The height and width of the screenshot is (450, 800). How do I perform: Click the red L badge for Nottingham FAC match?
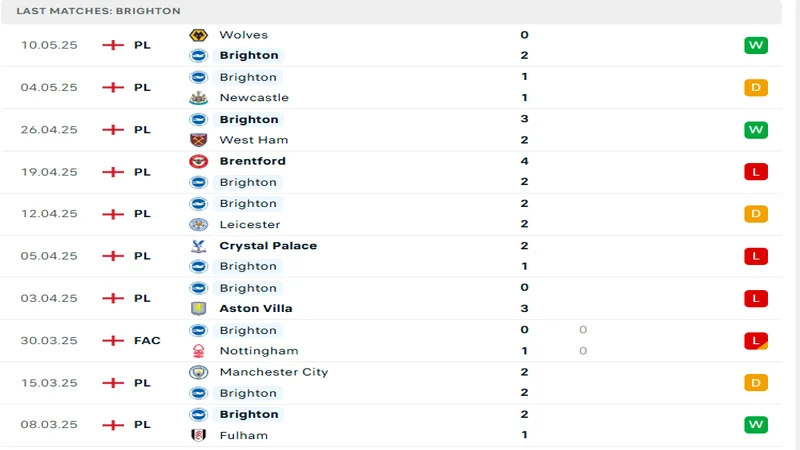tap(755, 341)
